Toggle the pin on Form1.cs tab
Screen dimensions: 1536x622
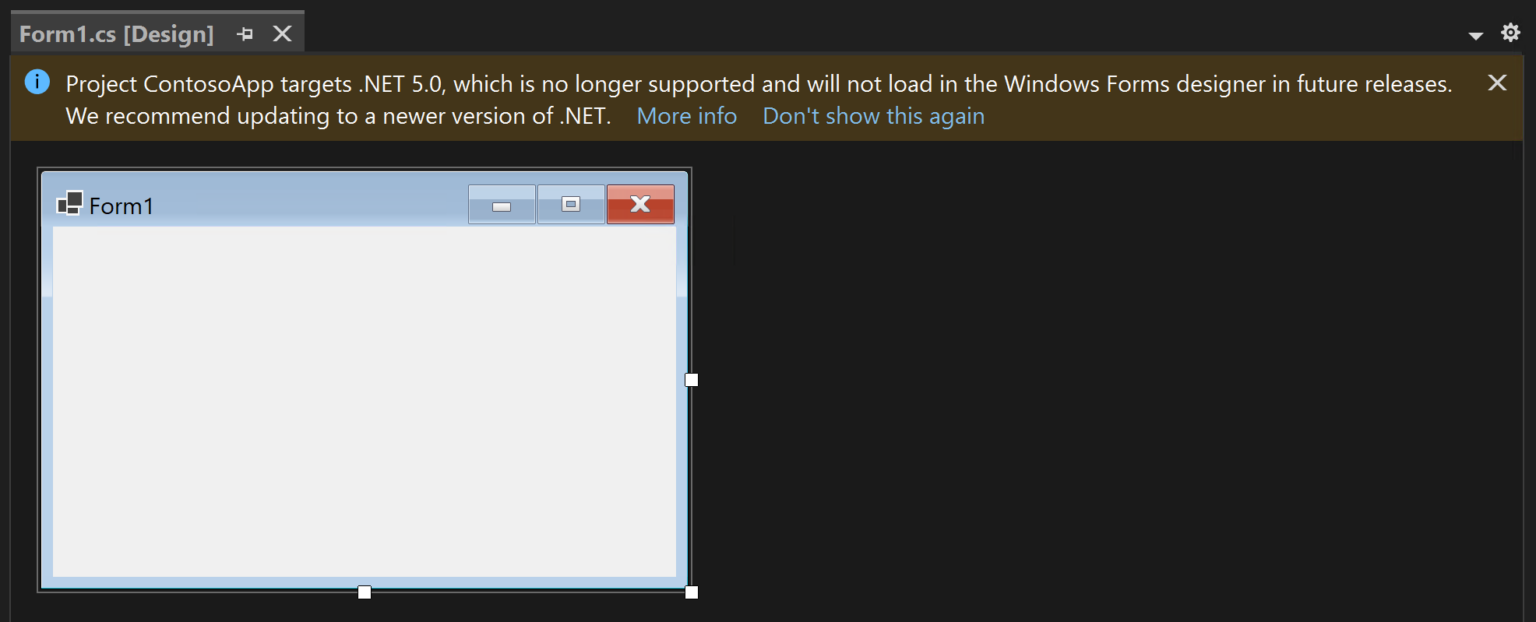(245, 34)
